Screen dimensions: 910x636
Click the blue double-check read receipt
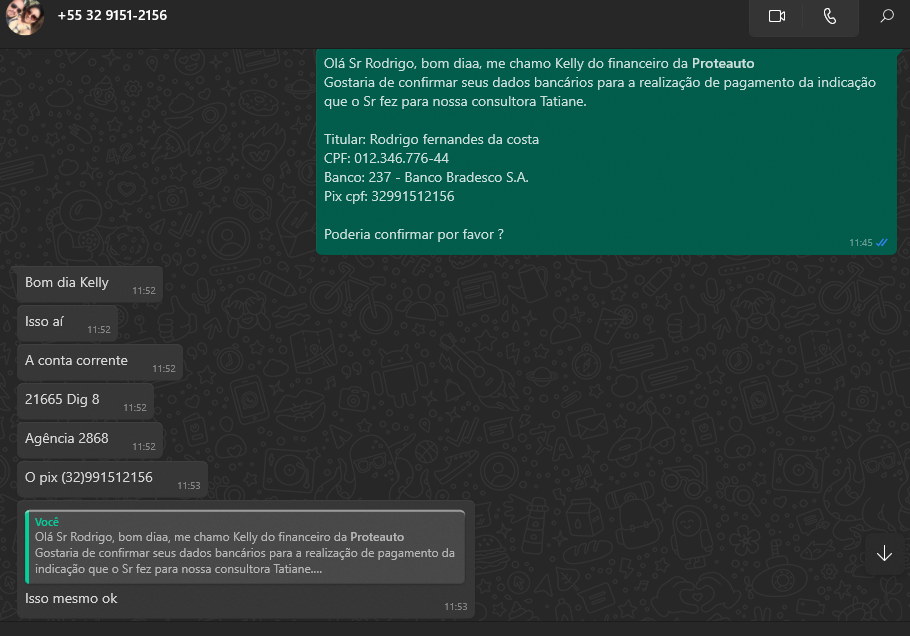(882, 242)
